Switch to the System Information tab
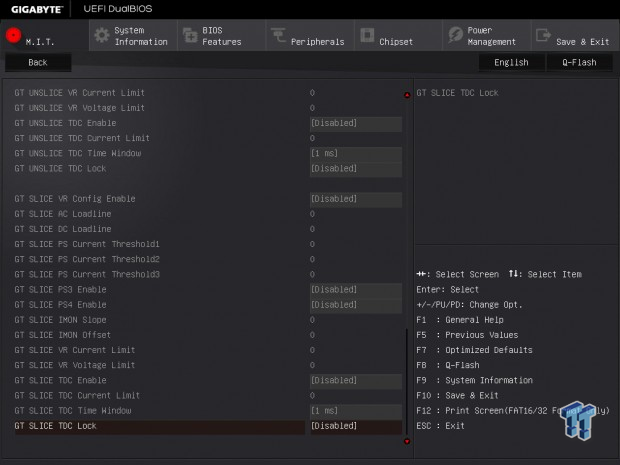Screen dimensions: 620x465 click(133, 36)
